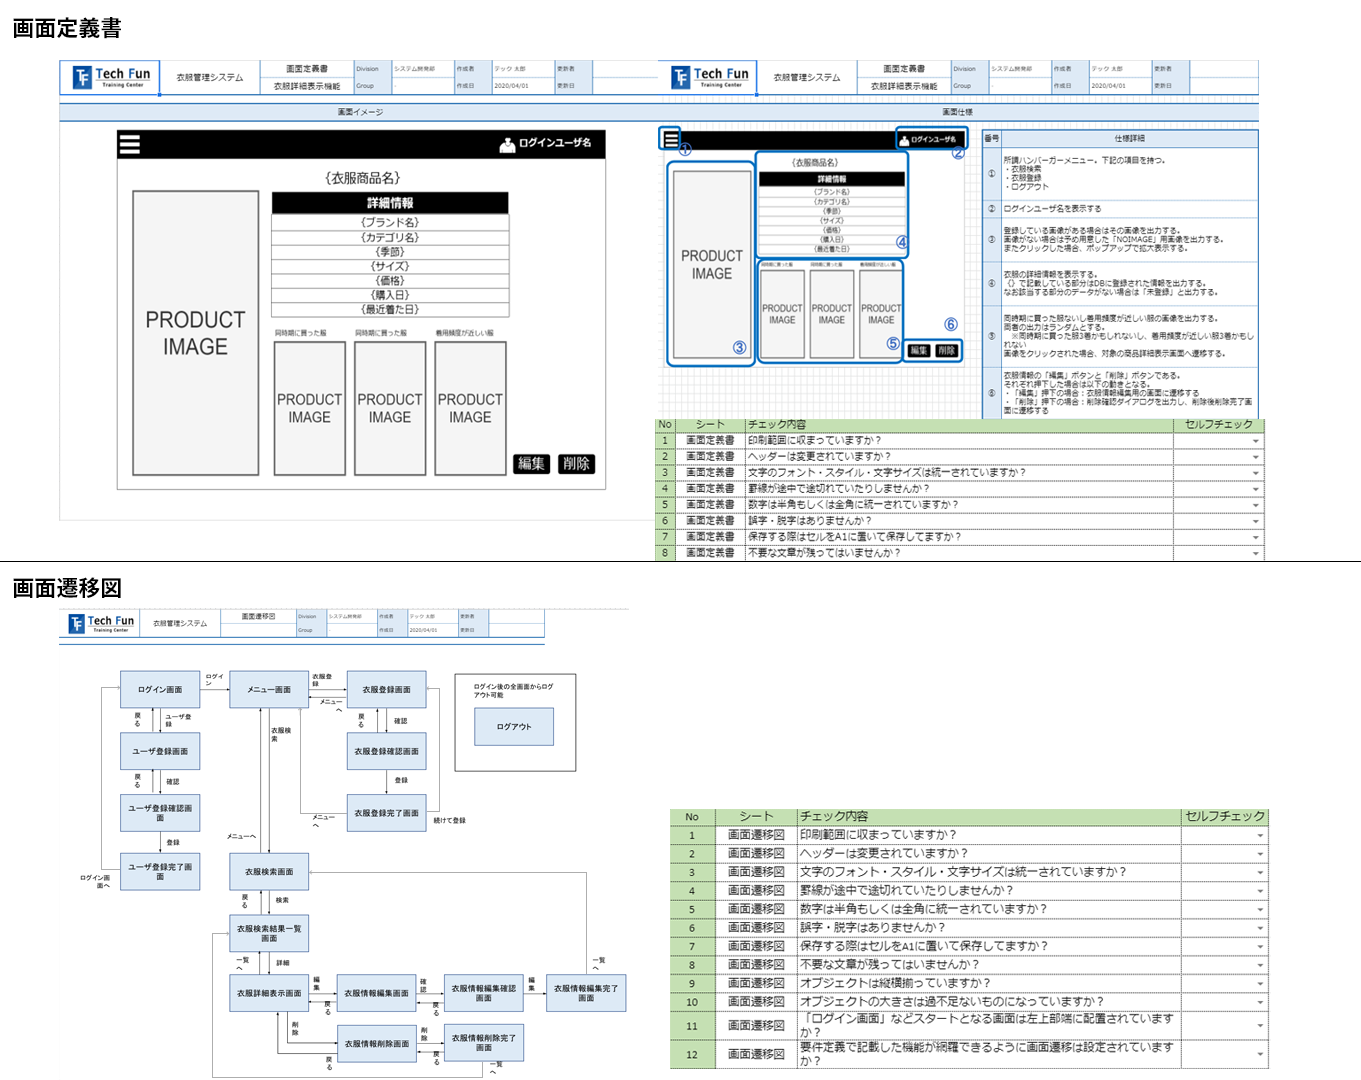Click the ユーザ登録確認画面 flowchart box
This screenshot has width=1361, height=1080.
160,813
